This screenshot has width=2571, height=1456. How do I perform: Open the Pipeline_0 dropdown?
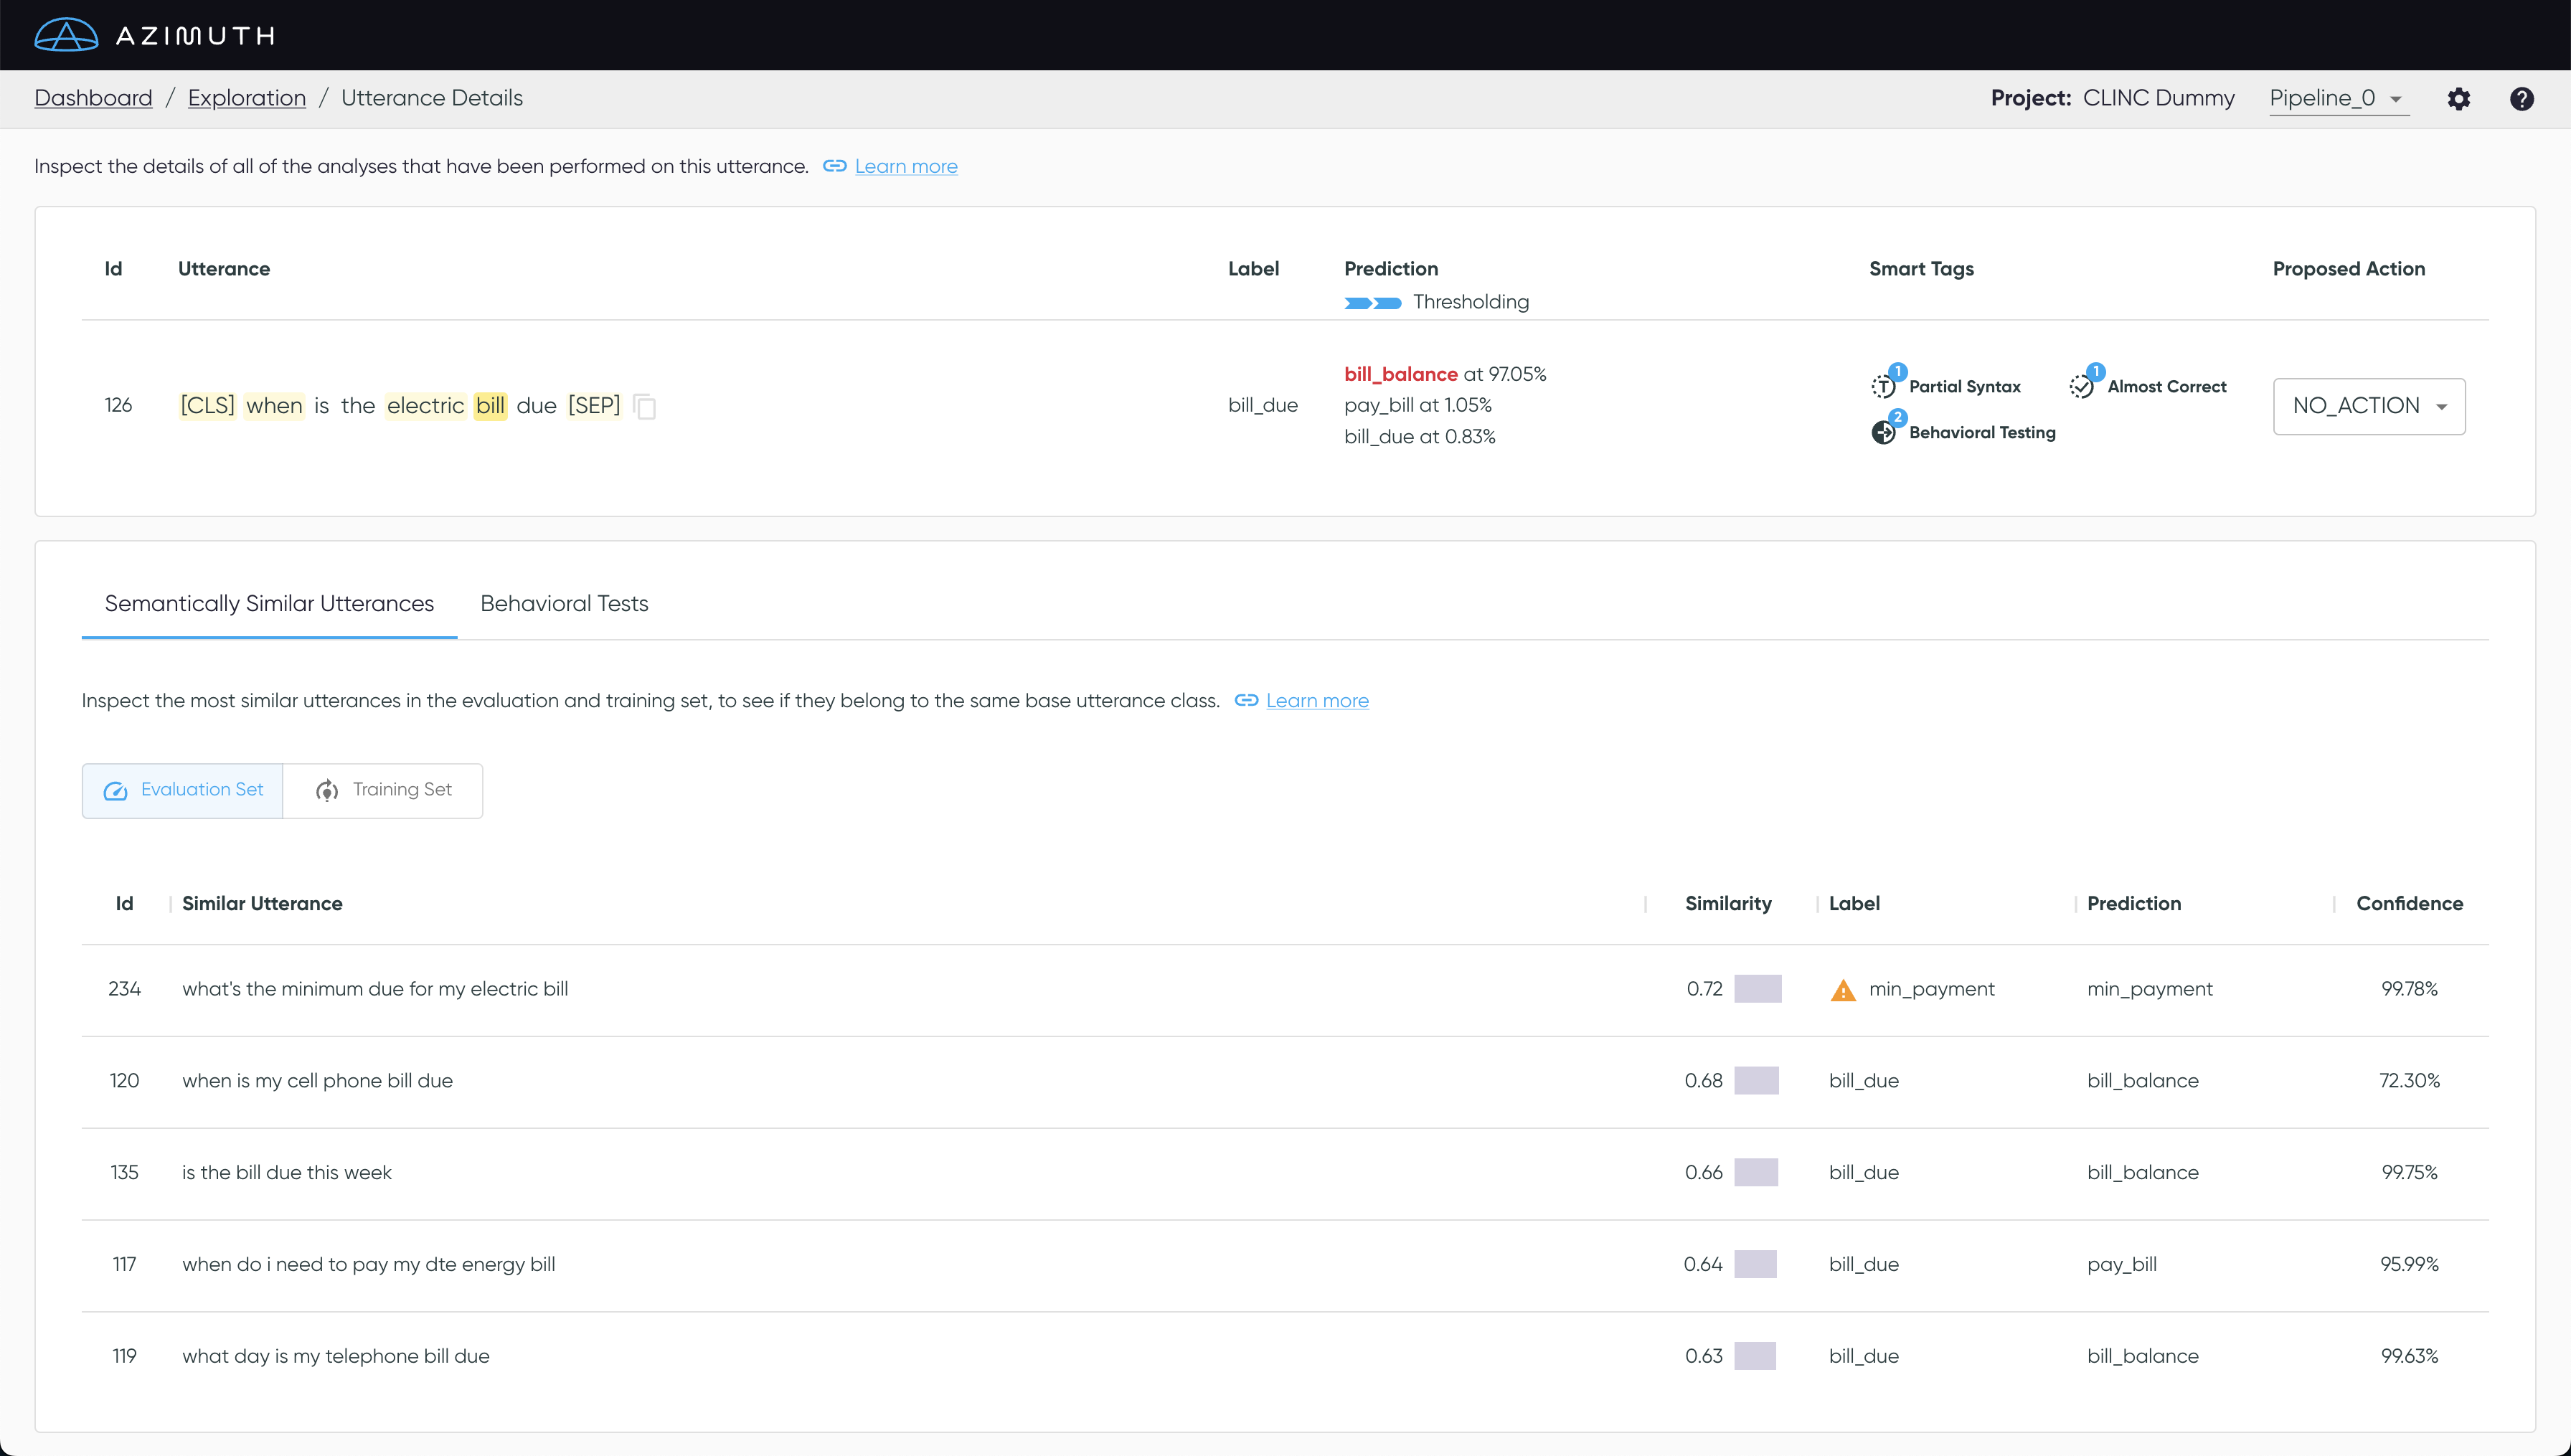[2338, 99]
